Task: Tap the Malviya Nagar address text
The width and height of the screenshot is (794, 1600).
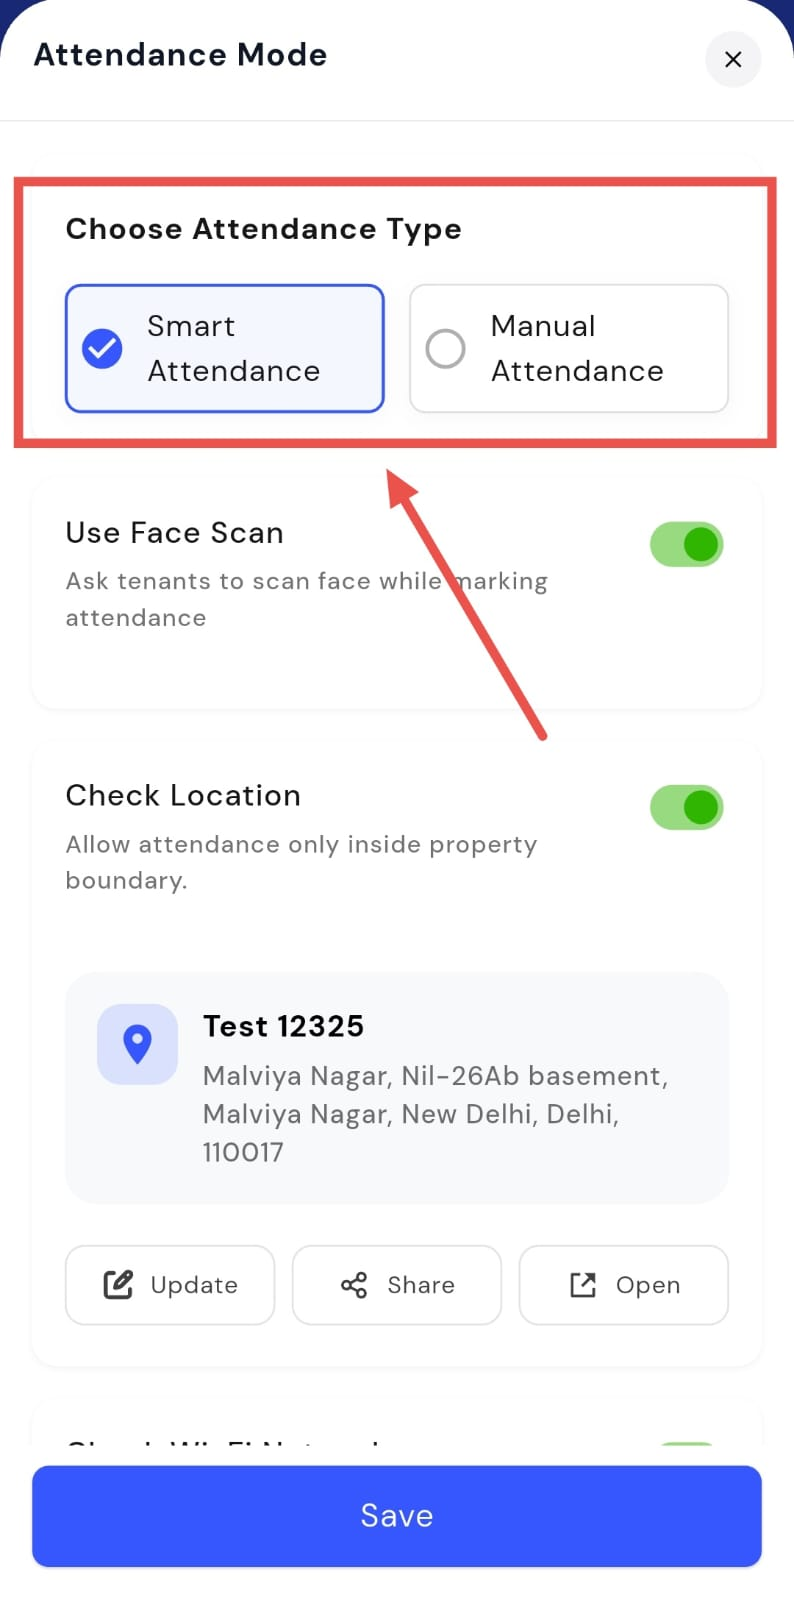Action: [435, 1114]
